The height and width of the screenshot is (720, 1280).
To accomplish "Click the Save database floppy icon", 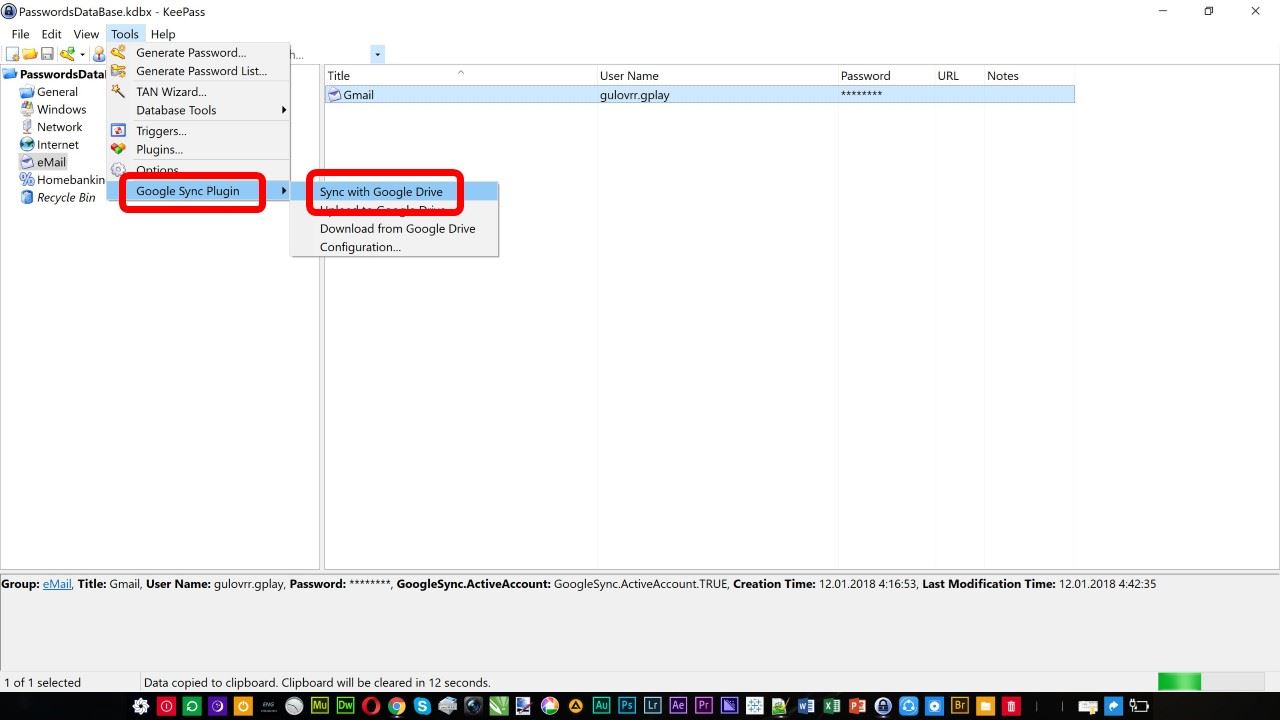I will 47,54.
